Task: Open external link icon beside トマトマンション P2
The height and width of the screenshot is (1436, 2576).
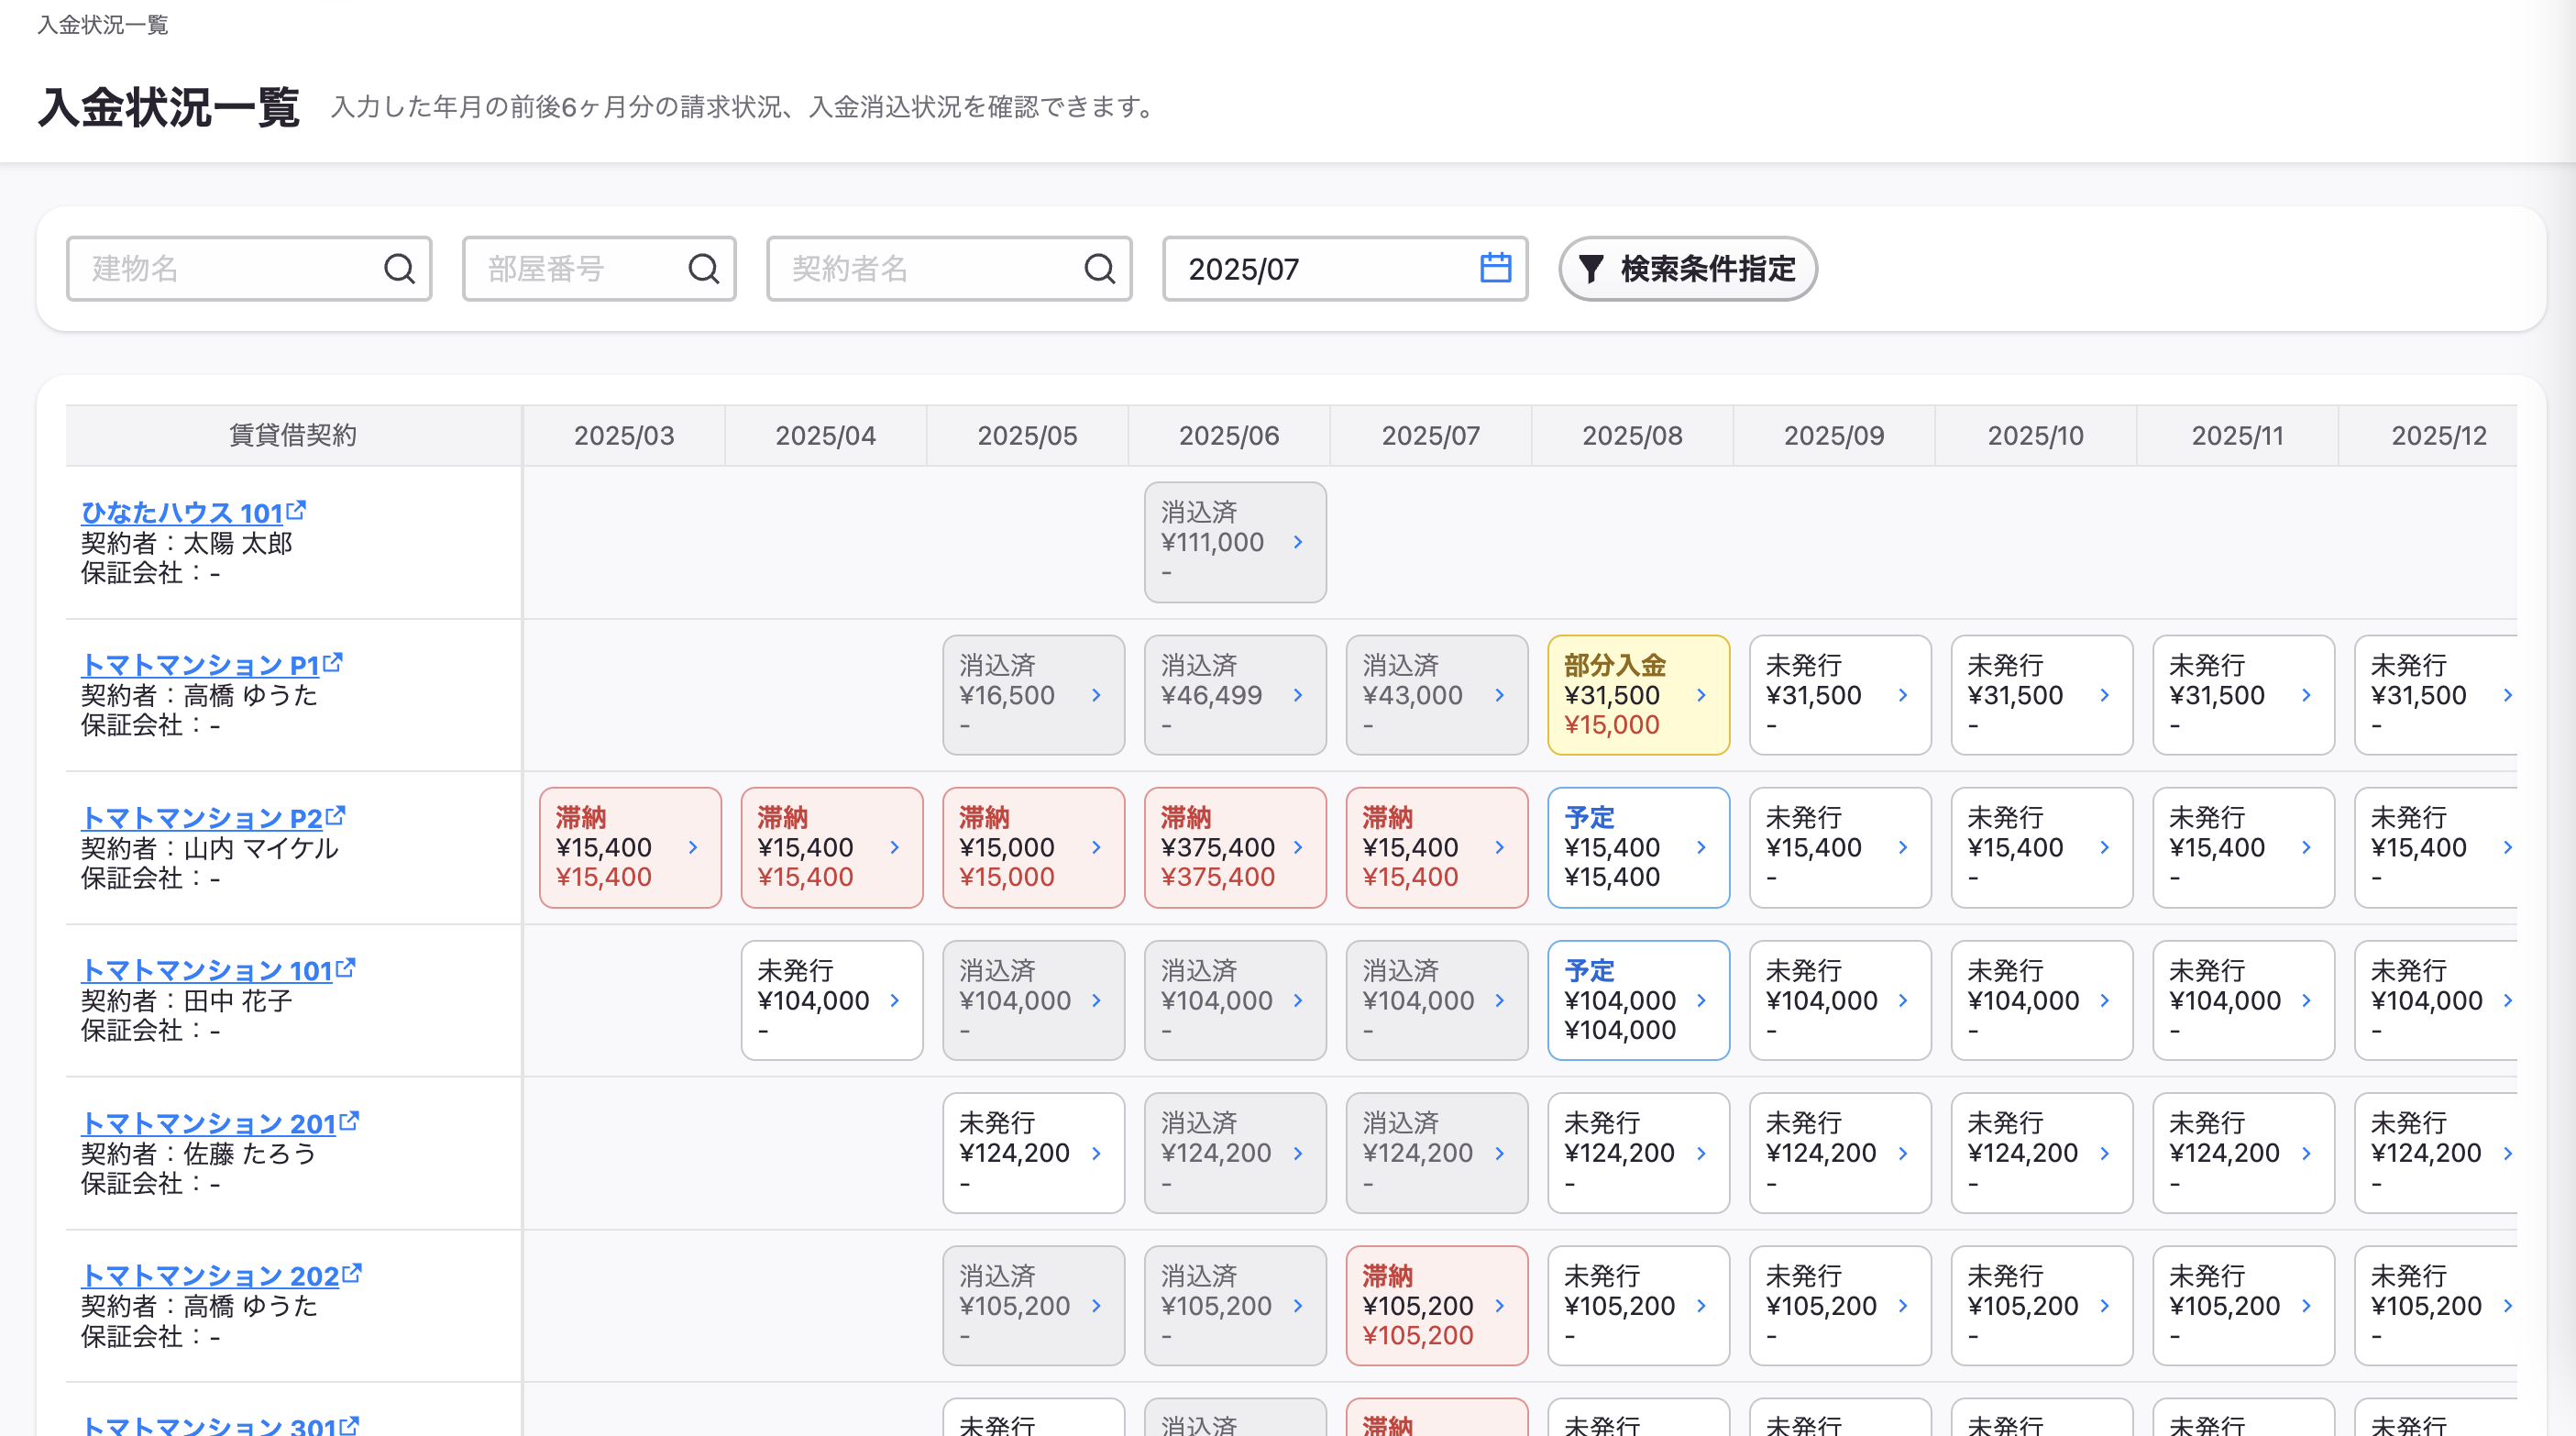Action: coord(335,815)
